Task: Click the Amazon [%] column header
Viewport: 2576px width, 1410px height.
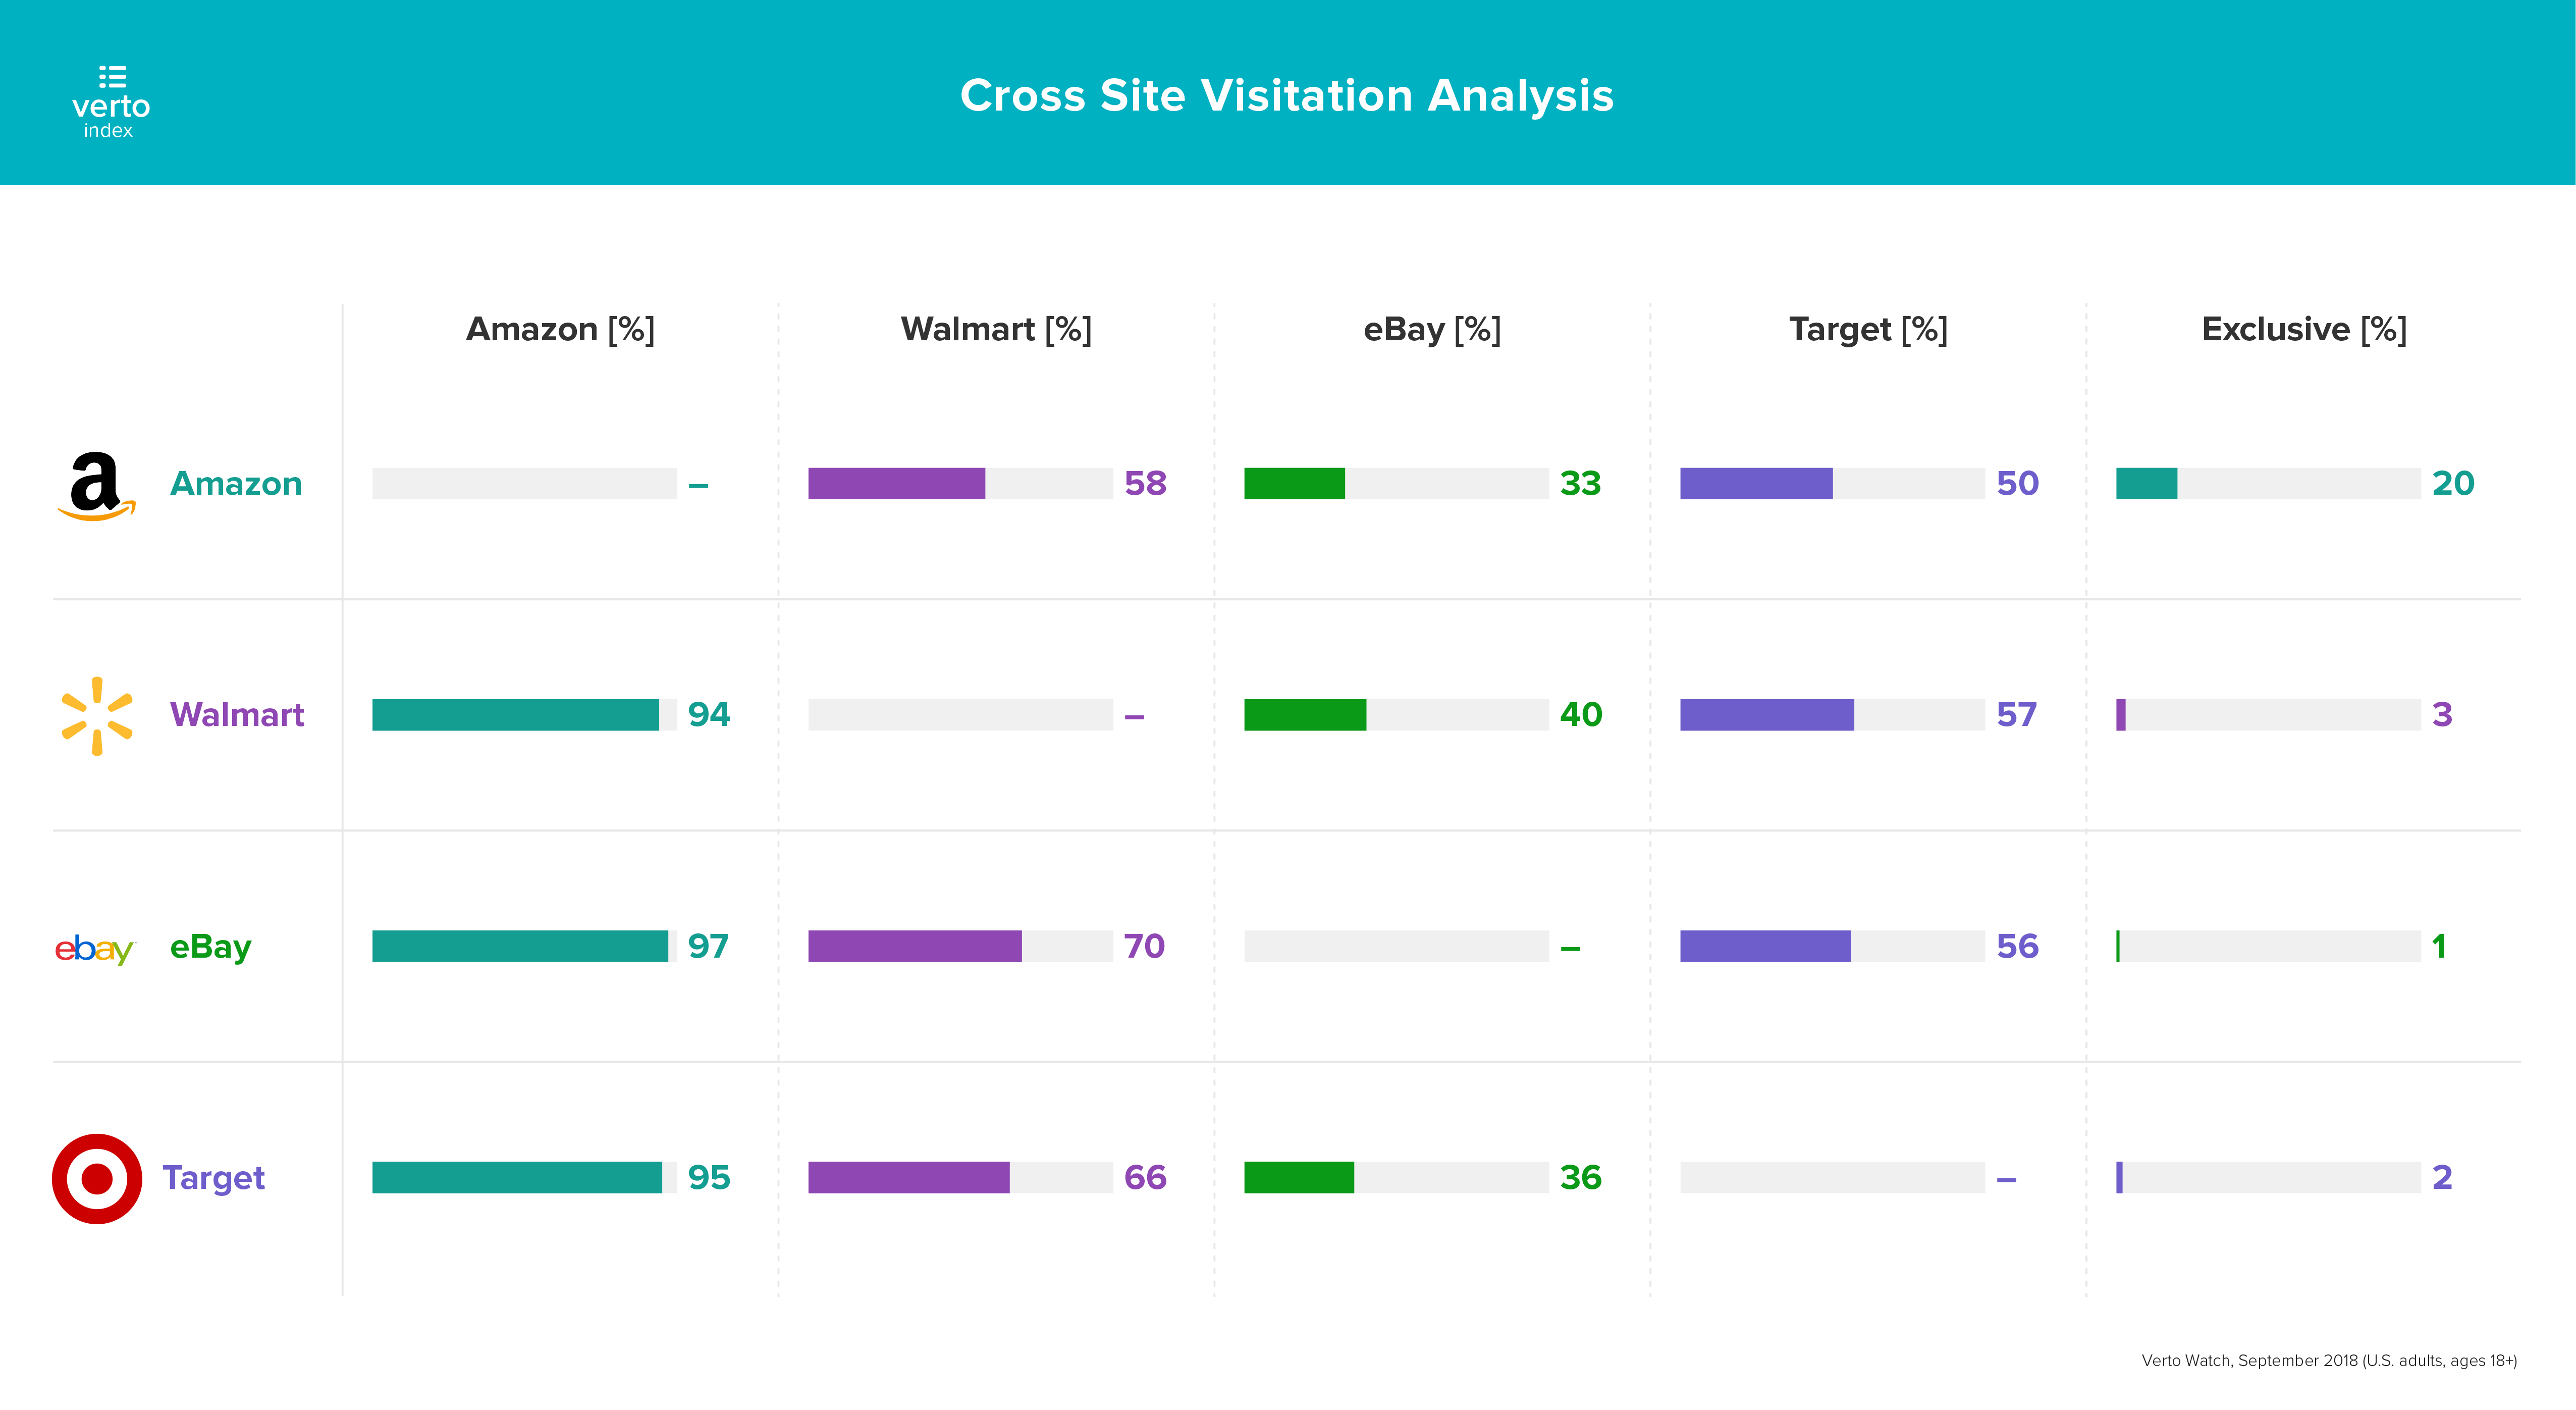Action: tap(560, 329)
